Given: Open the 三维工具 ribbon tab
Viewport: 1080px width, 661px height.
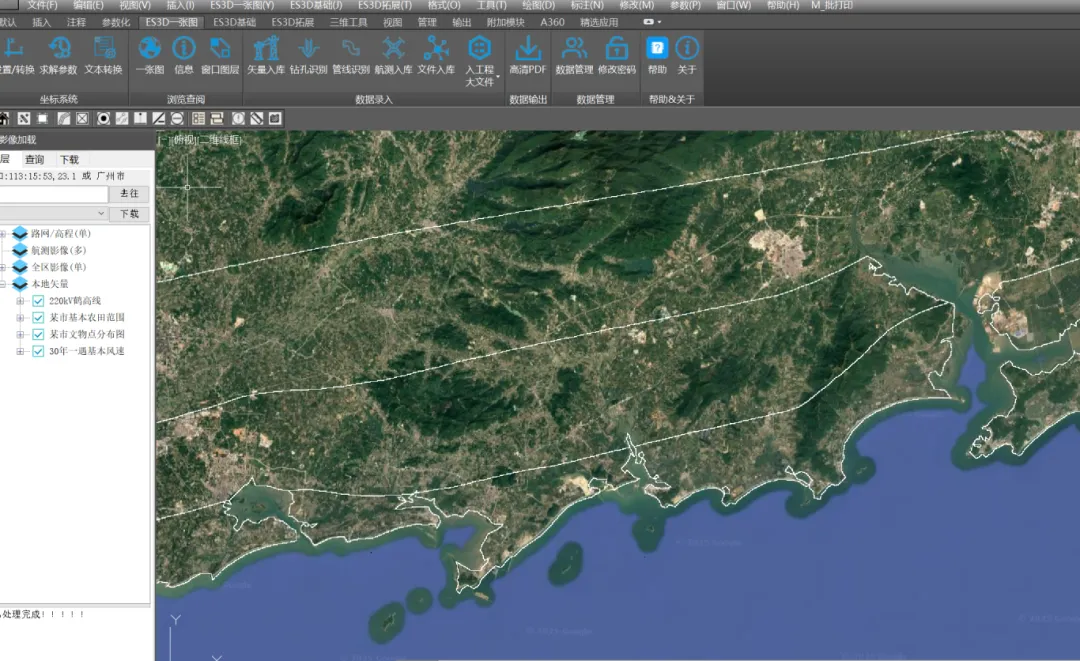Looking at the screenshot, I should click(348, 22).
